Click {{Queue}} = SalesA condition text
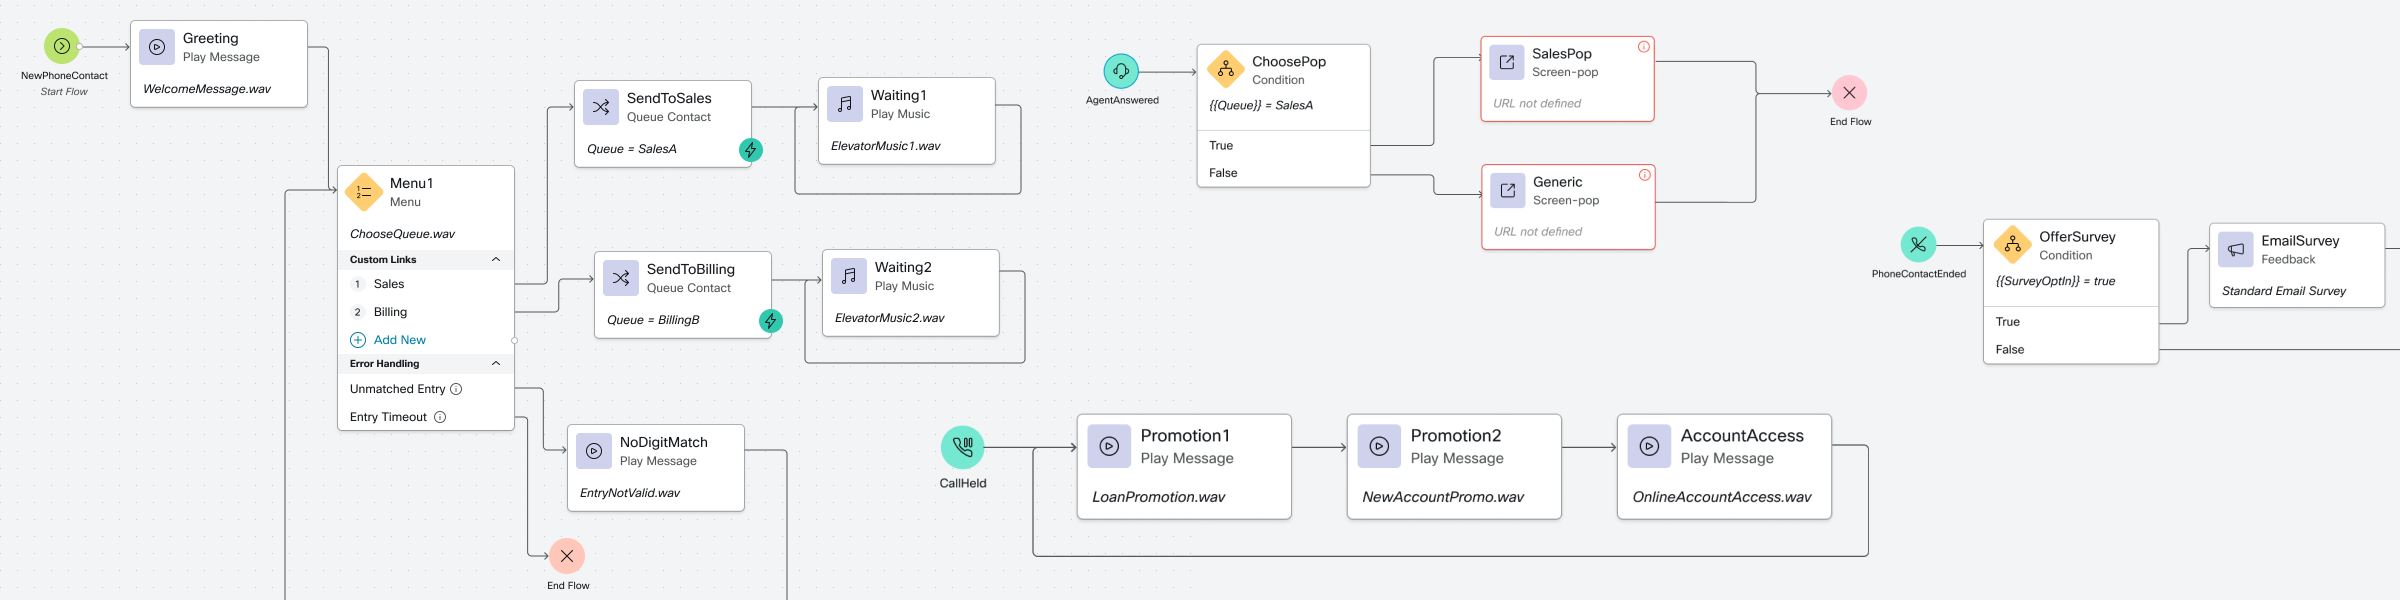This screenshot has width=2400, height=600. pyautogui.click(x=1261, y=105)
